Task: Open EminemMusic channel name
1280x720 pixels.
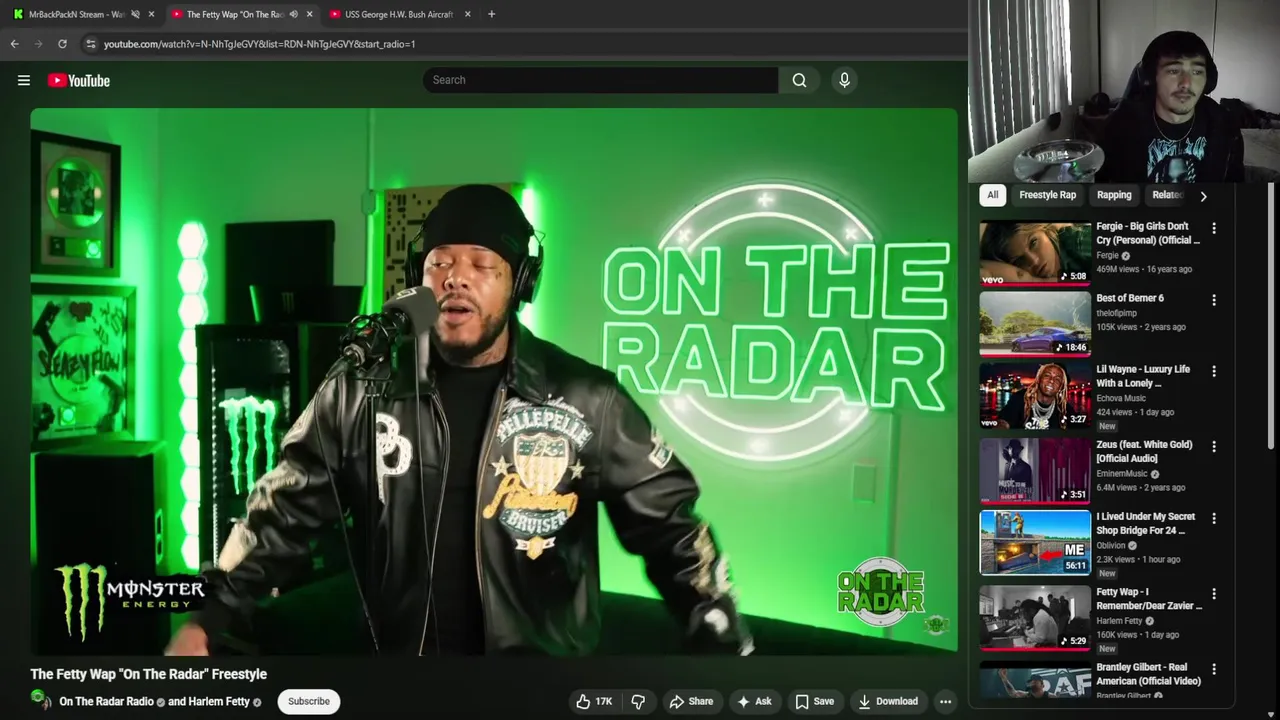Action: (x=1122, y=474)
